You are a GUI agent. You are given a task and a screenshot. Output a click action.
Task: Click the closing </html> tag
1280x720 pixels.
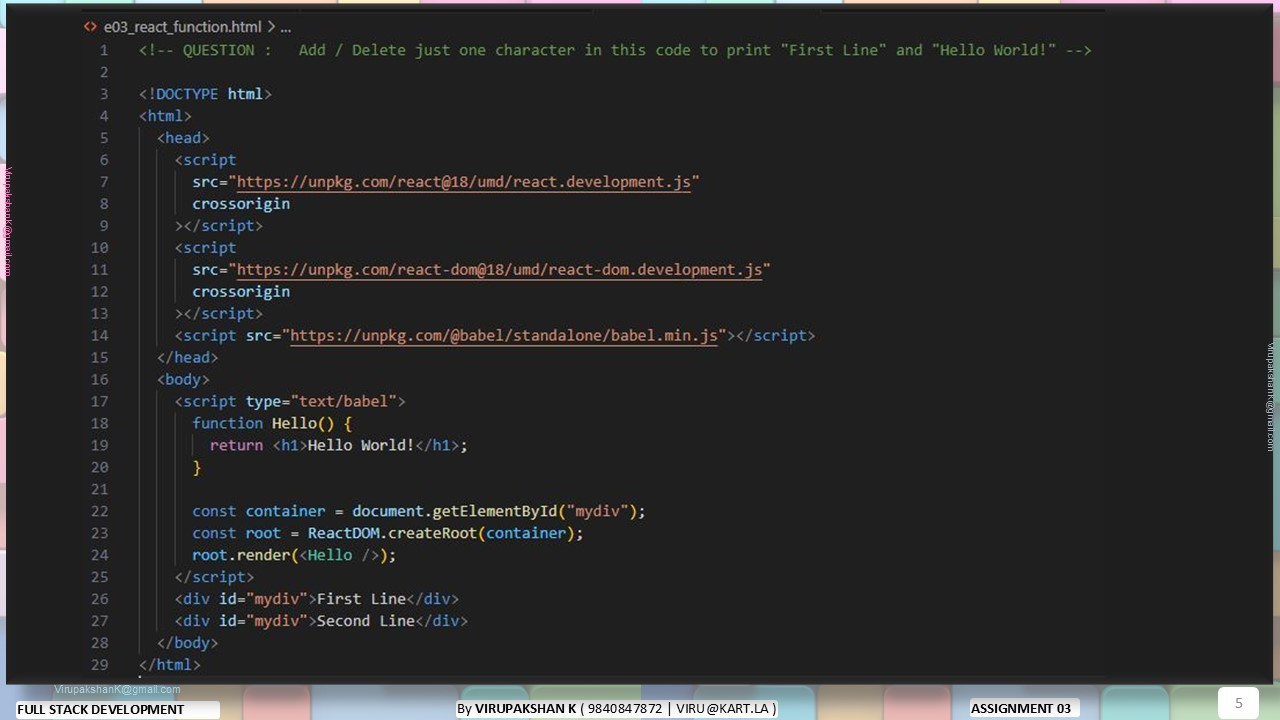click(x=169, y=666)
